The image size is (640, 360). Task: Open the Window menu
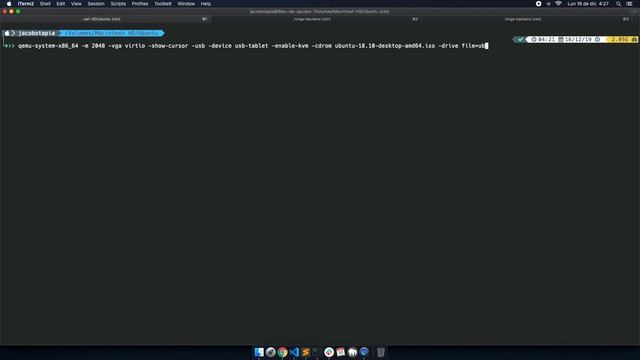tap(186, 4)
